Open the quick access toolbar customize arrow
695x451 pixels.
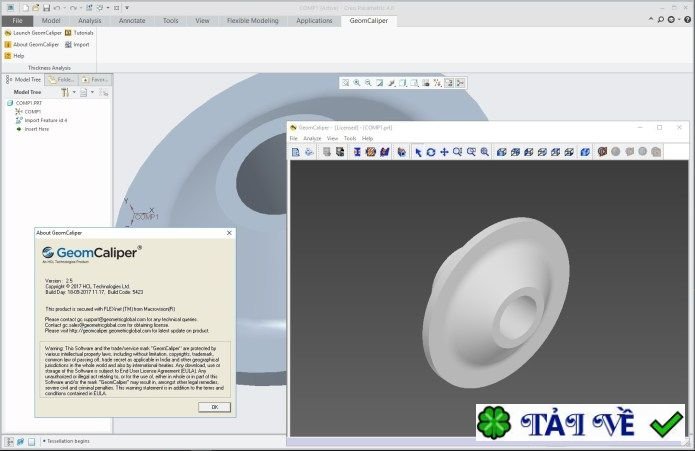pyautogui.click(x=127, y=7)
